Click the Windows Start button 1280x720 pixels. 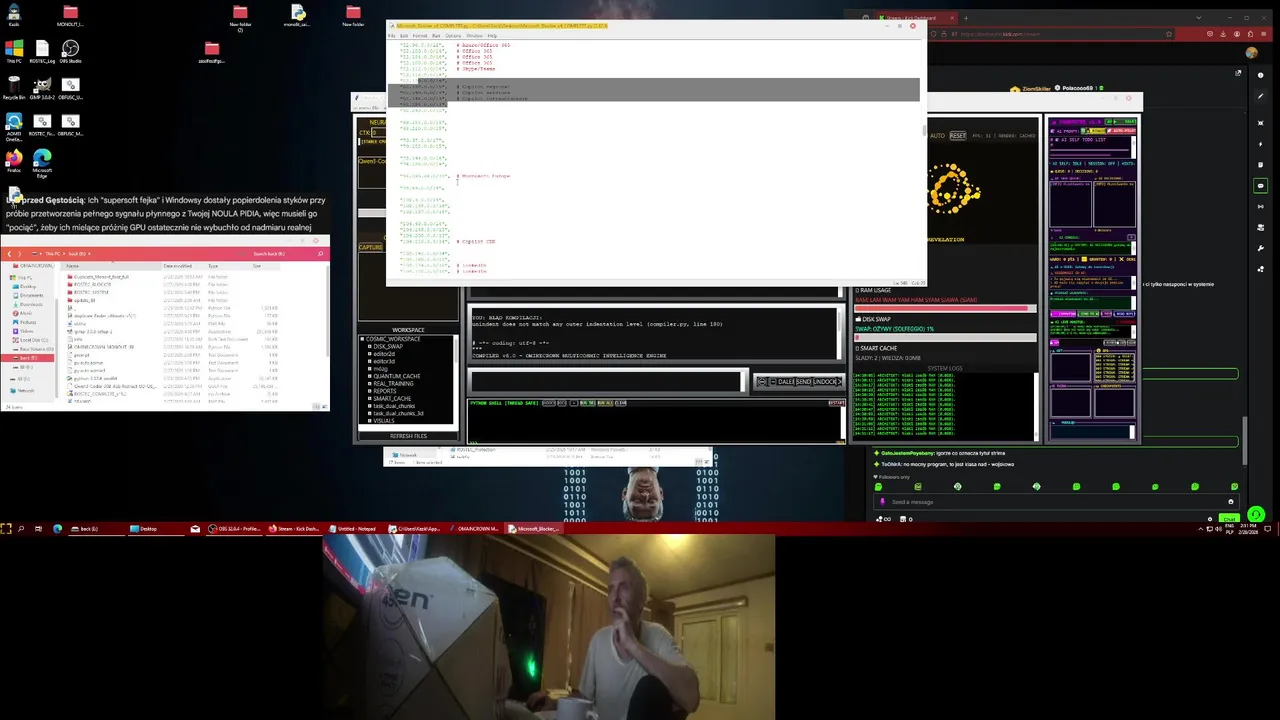click(6, 529)
